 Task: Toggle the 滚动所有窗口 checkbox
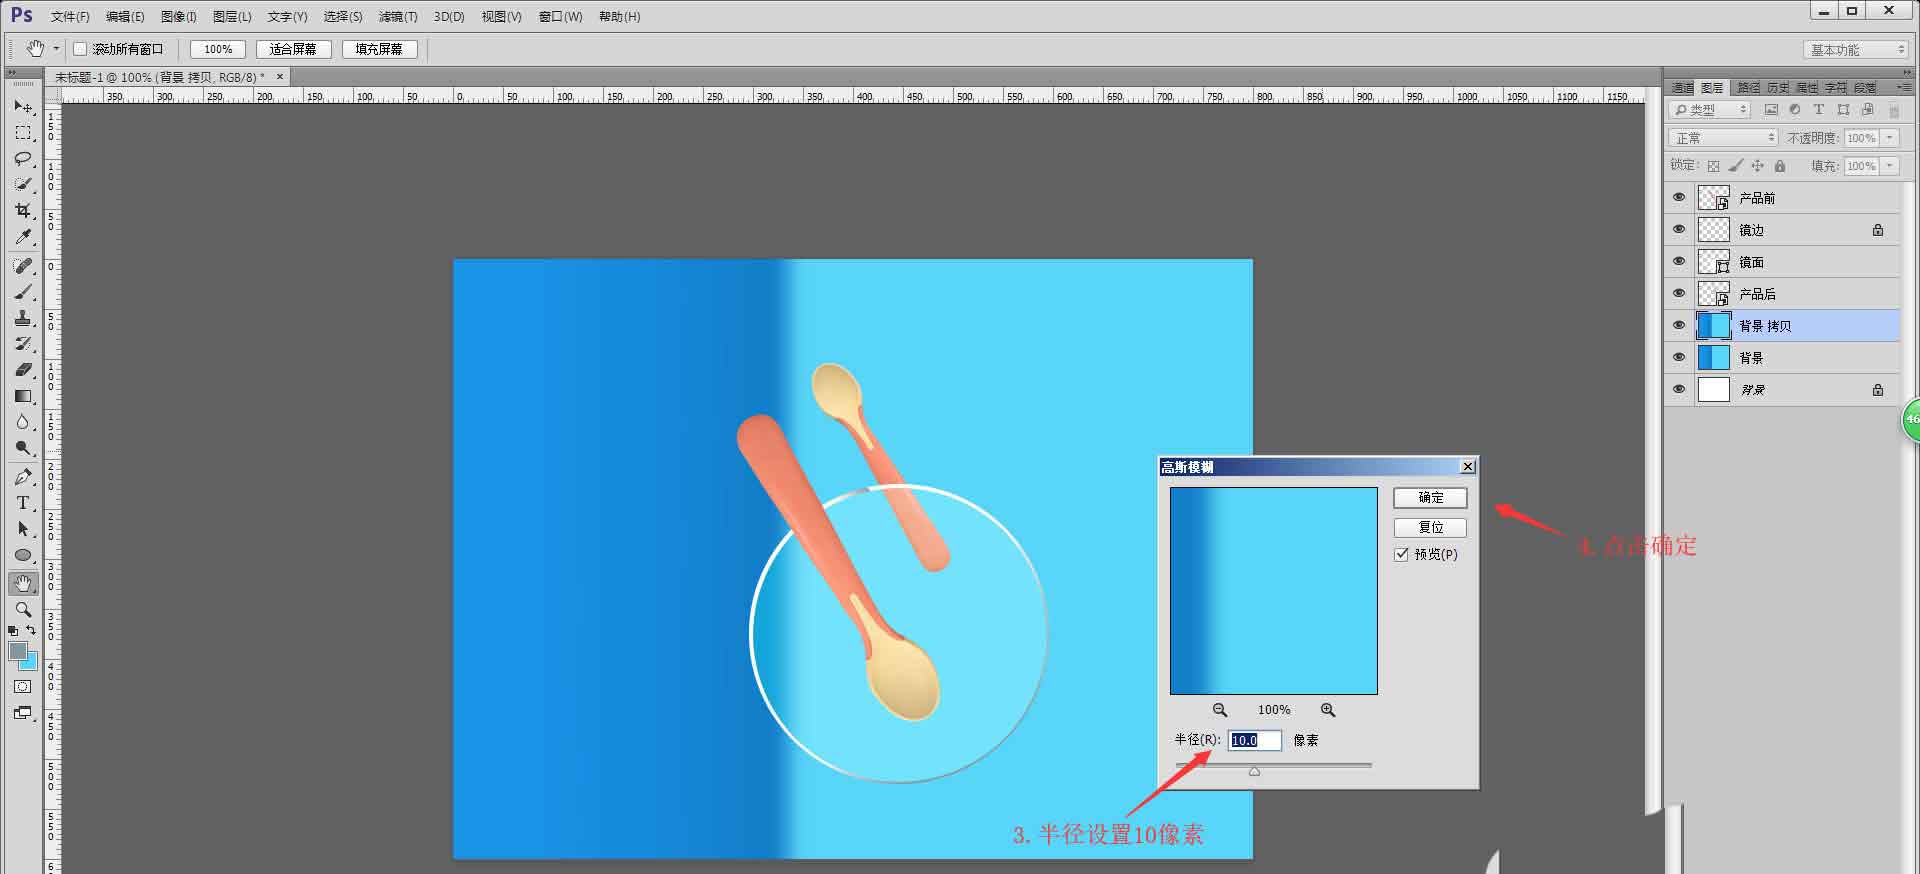tap(80, 49)
